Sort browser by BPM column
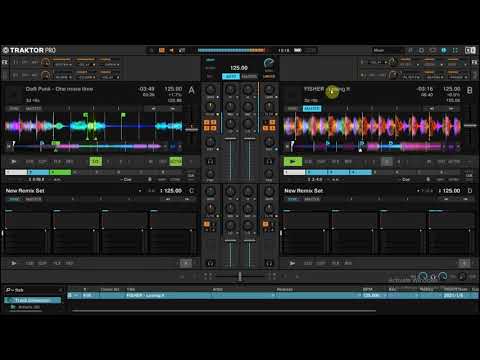 click(368, 289)
